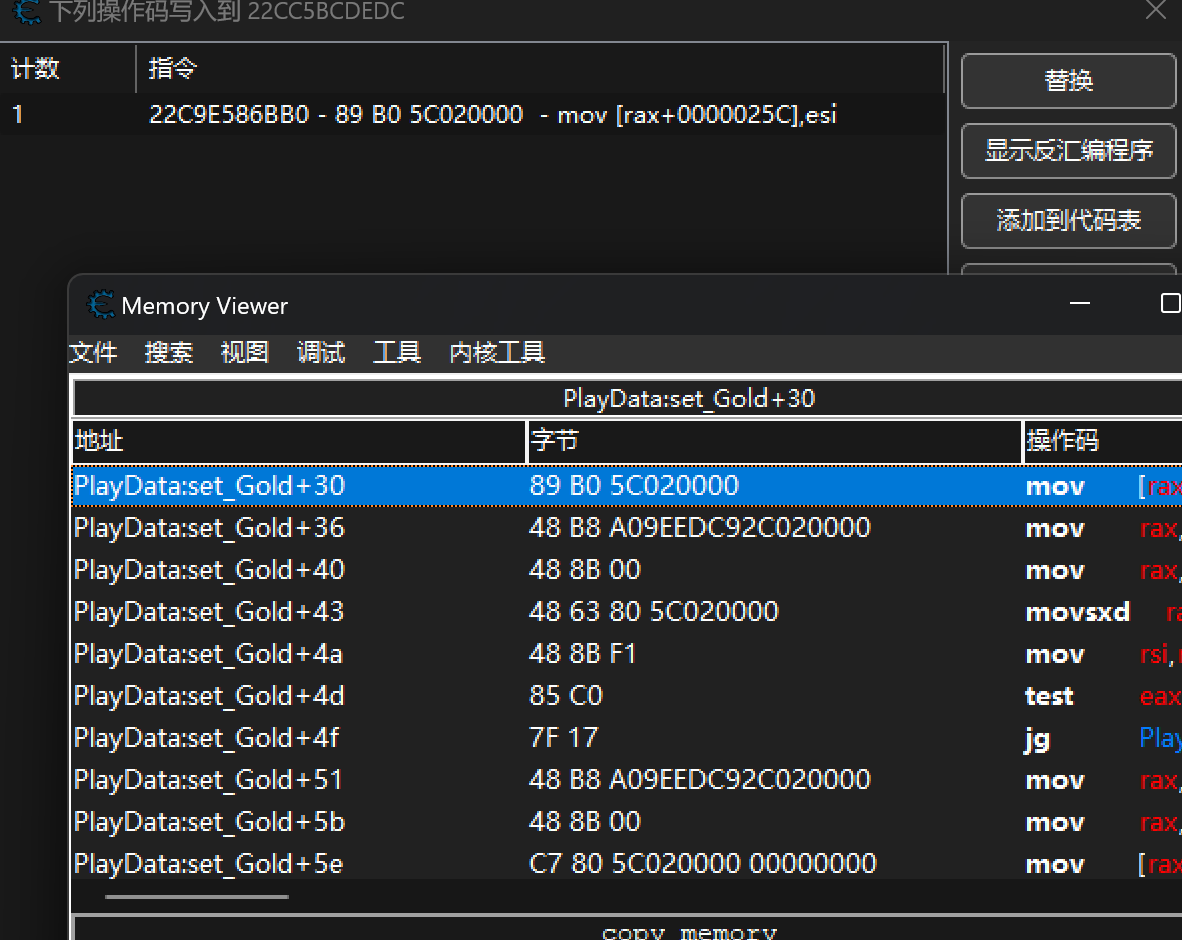
Task: Close the opcode writes window
Action: click(1155, 11)
